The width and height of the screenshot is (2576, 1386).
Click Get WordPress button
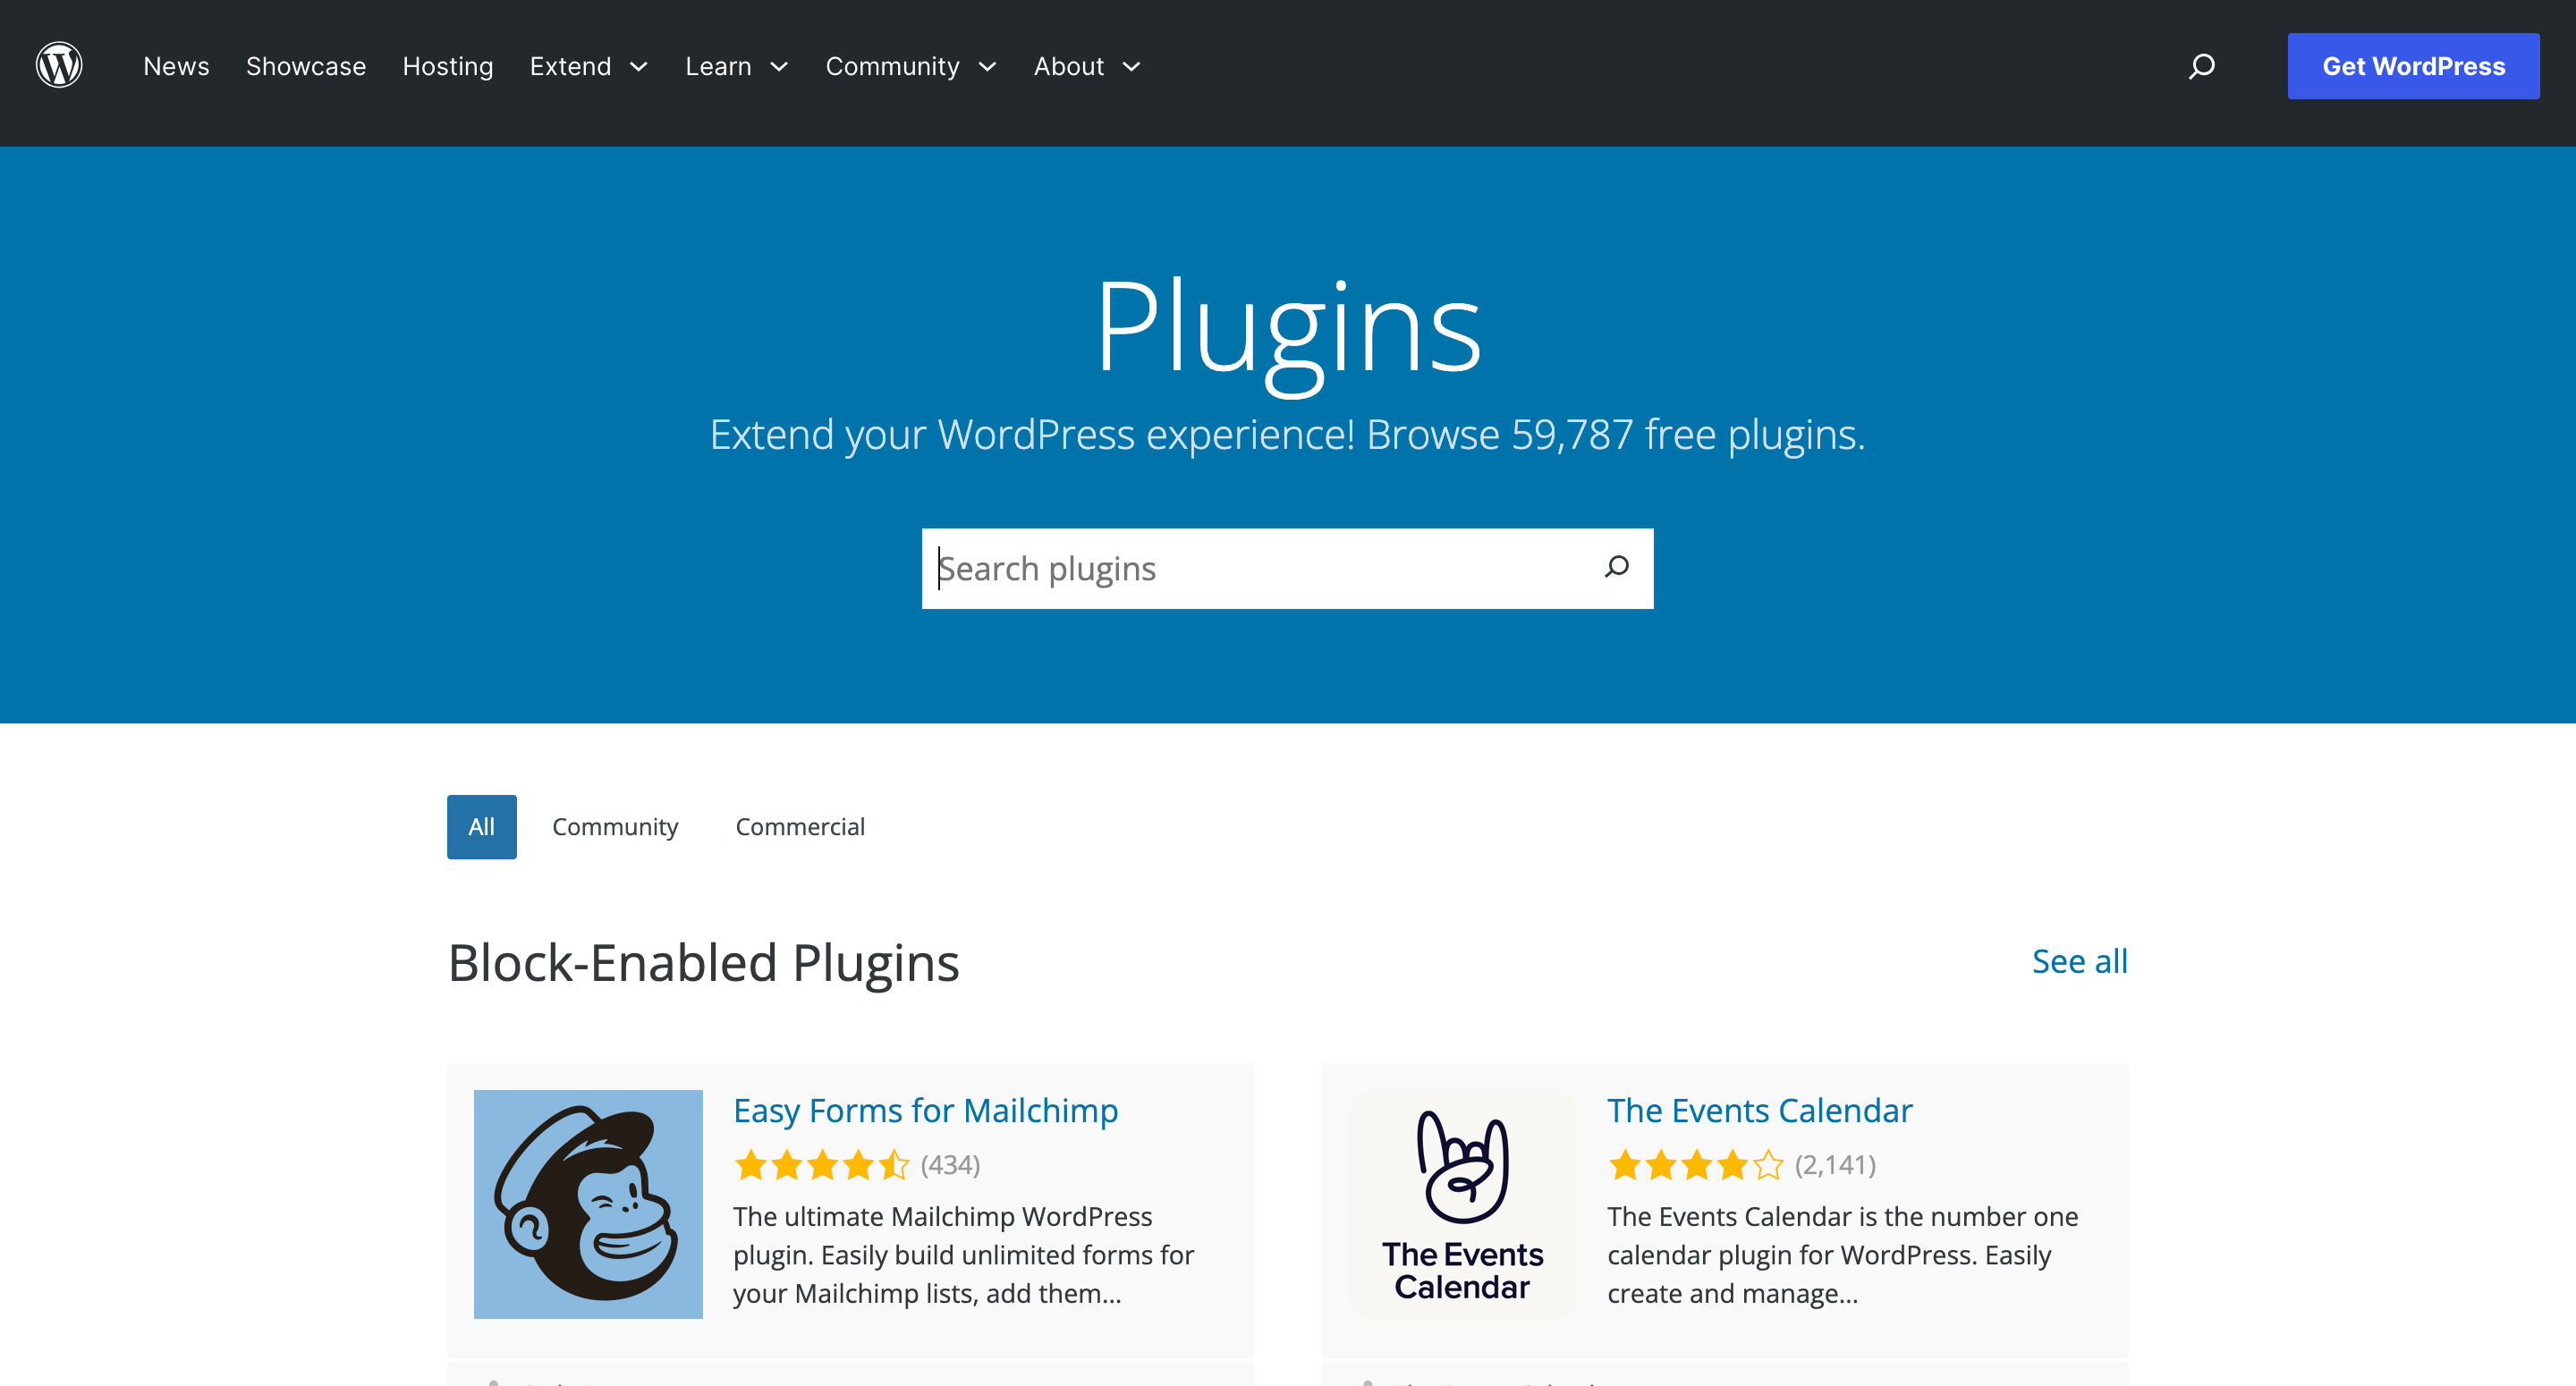tap(2414, 65)
